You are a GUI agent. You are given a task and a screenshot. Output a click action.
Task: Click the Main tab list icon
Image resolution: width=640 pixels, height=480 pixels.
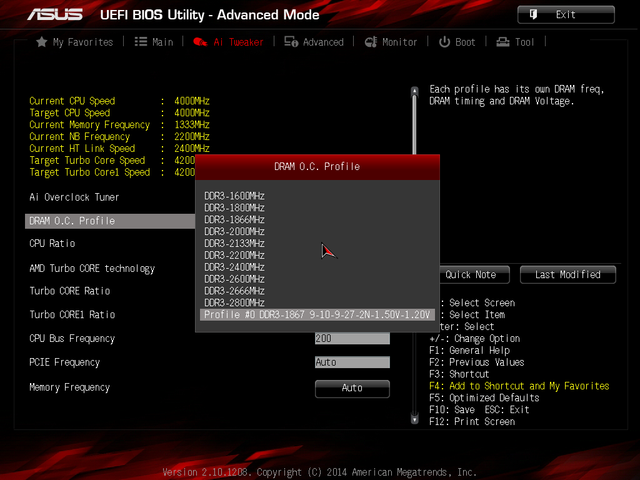[x=141, y=42]
